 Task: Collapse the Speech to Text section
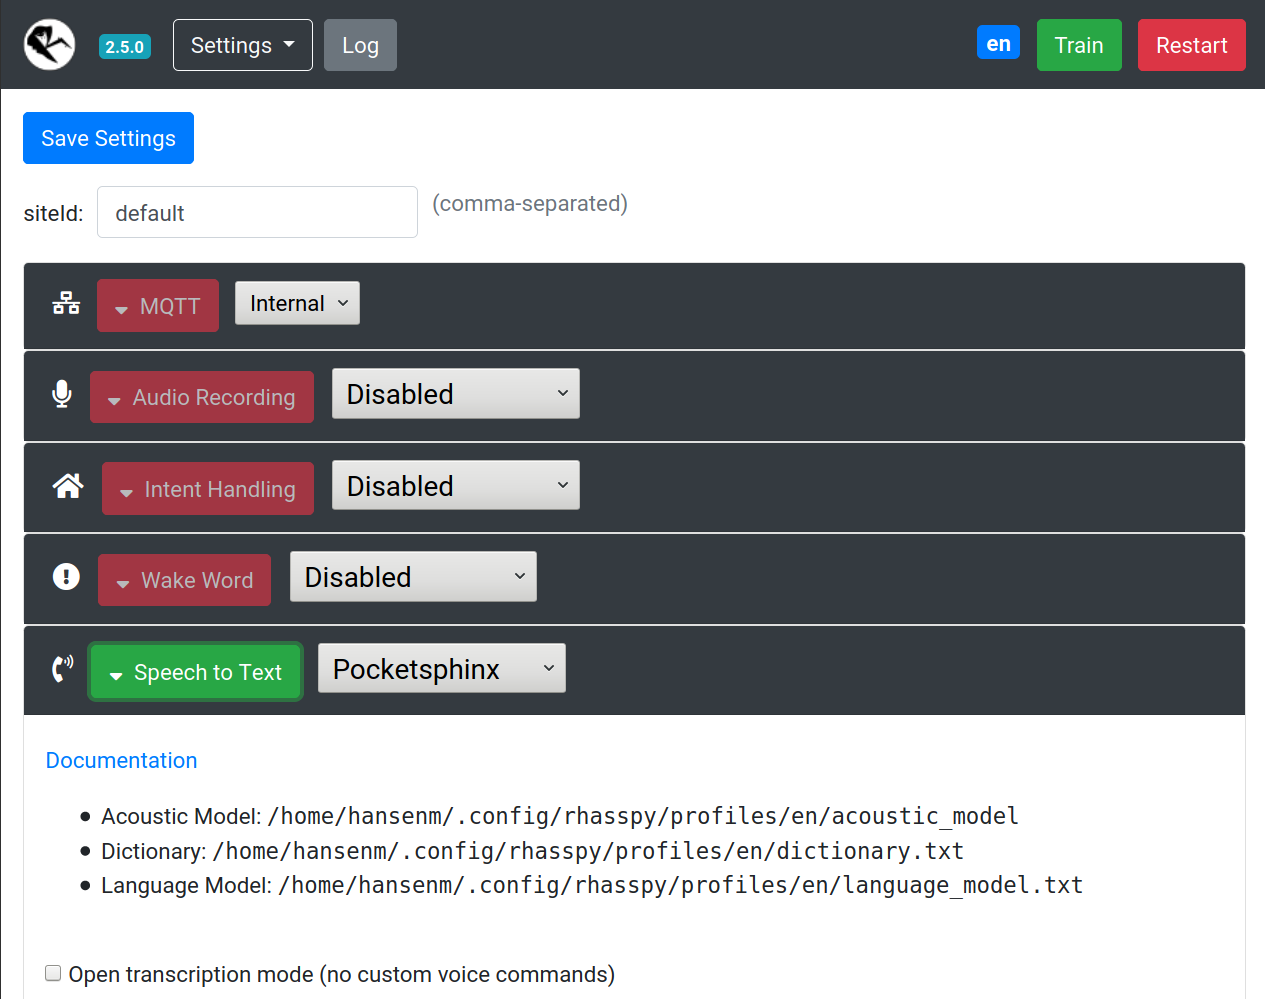point(195,671)
